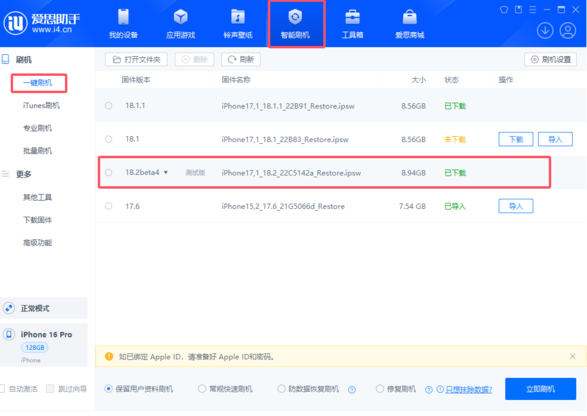Screen dimensions: 587x416
Task: Select the iPhone 16 Pro device entry
Action: (x=44, y=345)
